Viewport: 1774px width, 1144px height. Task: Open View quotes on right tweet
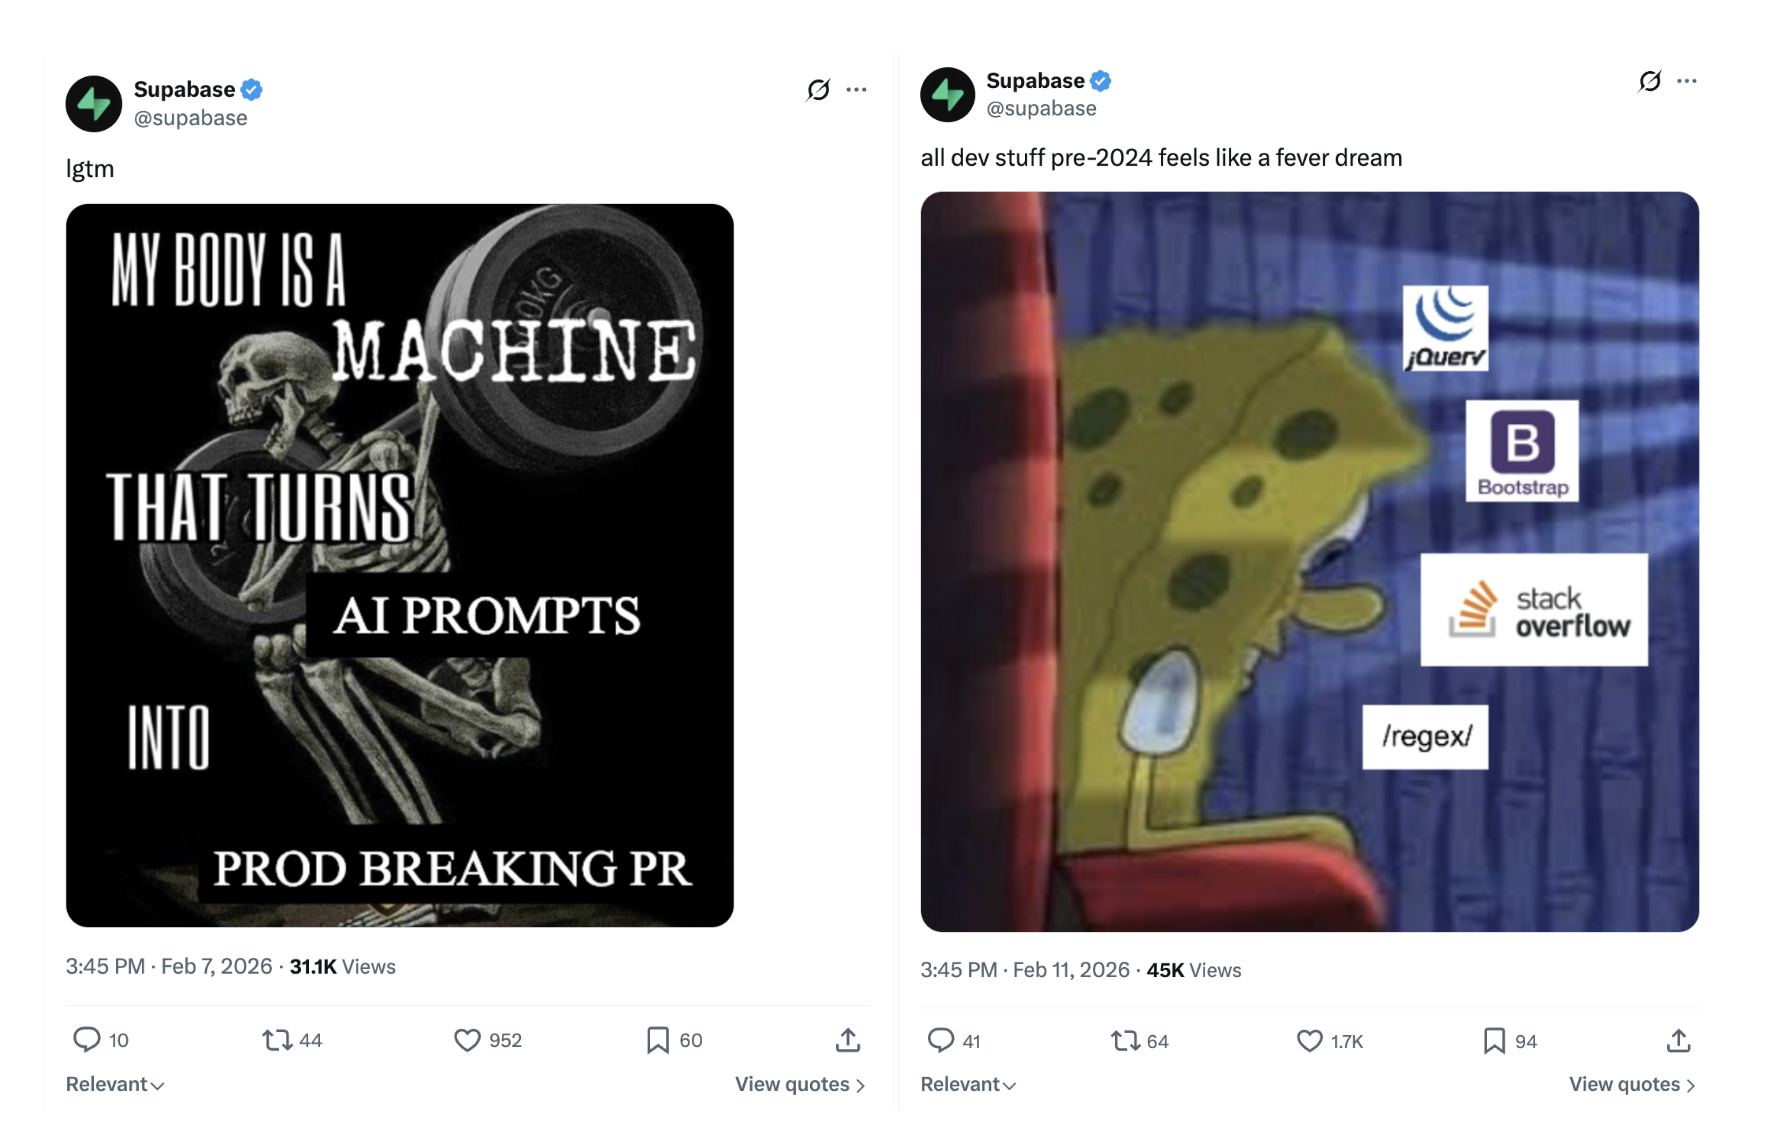pos(1631,1084)
